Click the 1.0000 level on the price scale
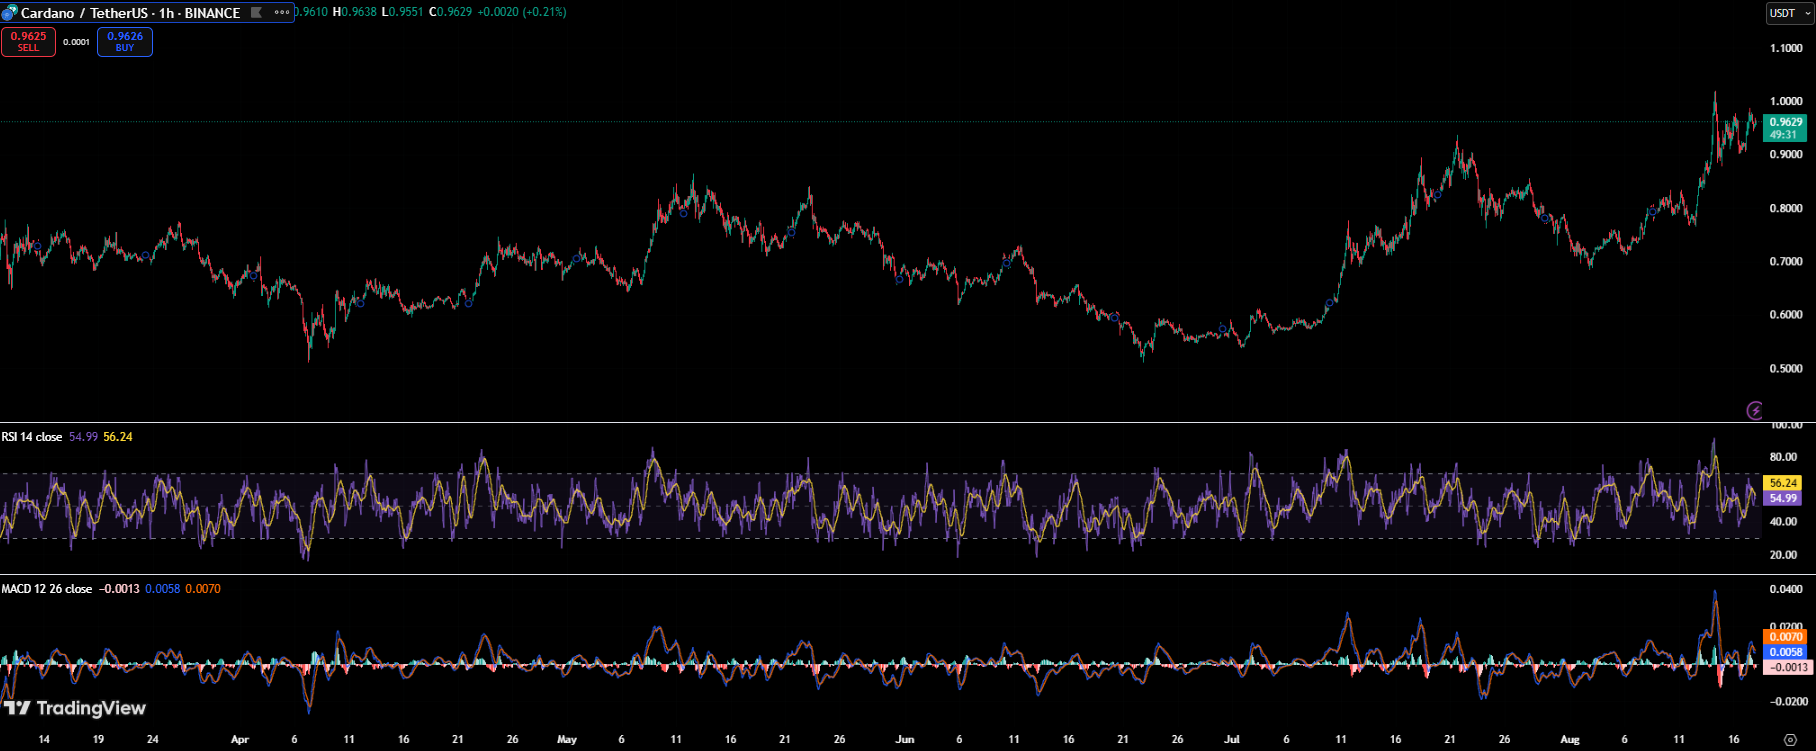Screen dimensions: 1816x751 coord(1786,101)
